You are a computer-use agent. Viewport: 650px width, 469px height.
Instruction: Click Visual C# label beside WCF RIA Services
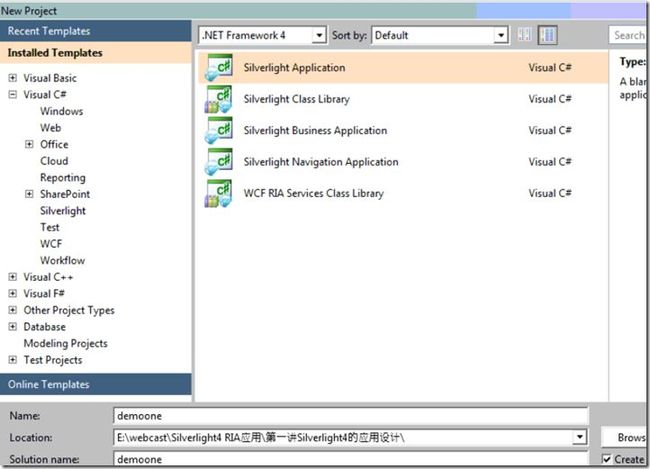pos(550,193)
